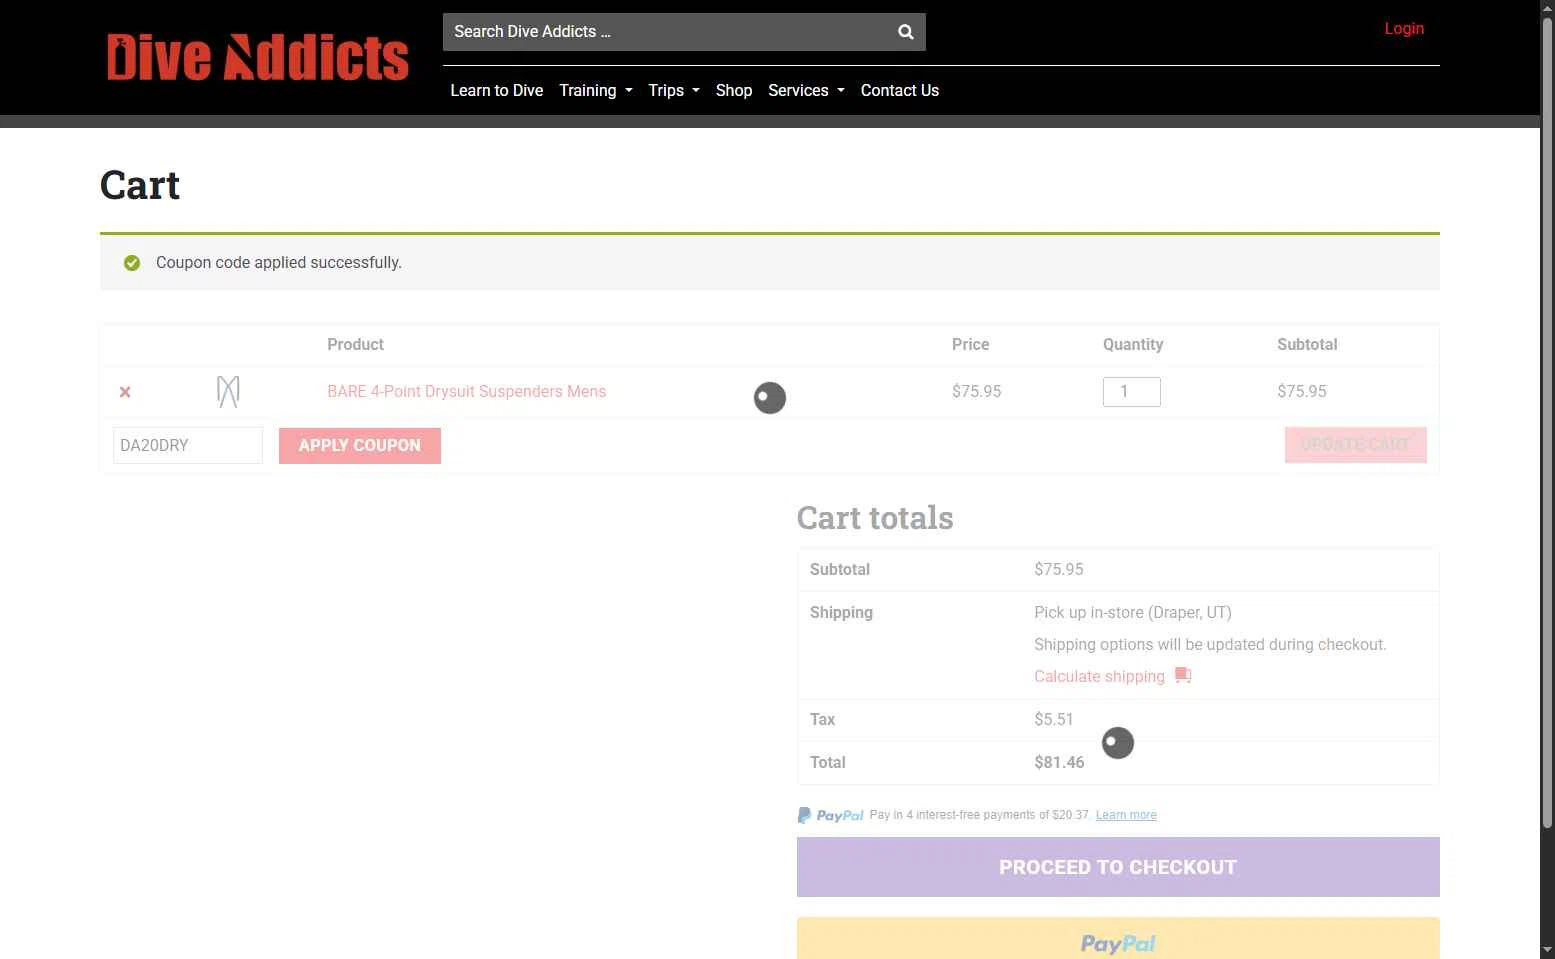Open PayPal Learn more link
Image resolution: width=1555 pixels, height=959 pixels.
pos(1126,815)
